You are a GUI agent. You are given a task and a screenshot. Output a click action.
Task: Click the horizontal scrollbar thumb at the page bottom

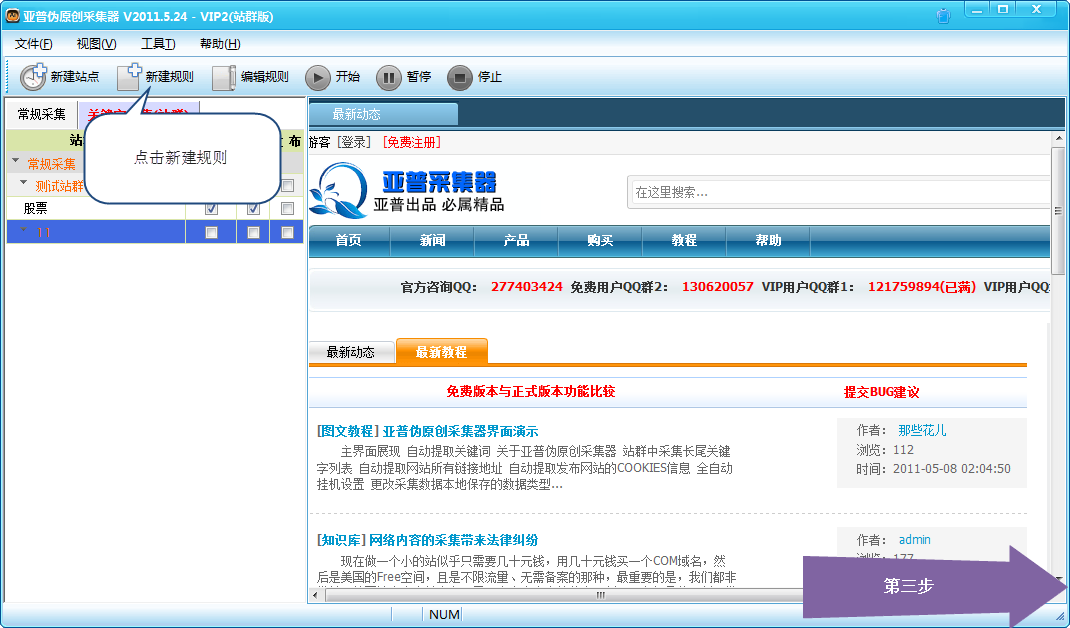tap(601, 595)
